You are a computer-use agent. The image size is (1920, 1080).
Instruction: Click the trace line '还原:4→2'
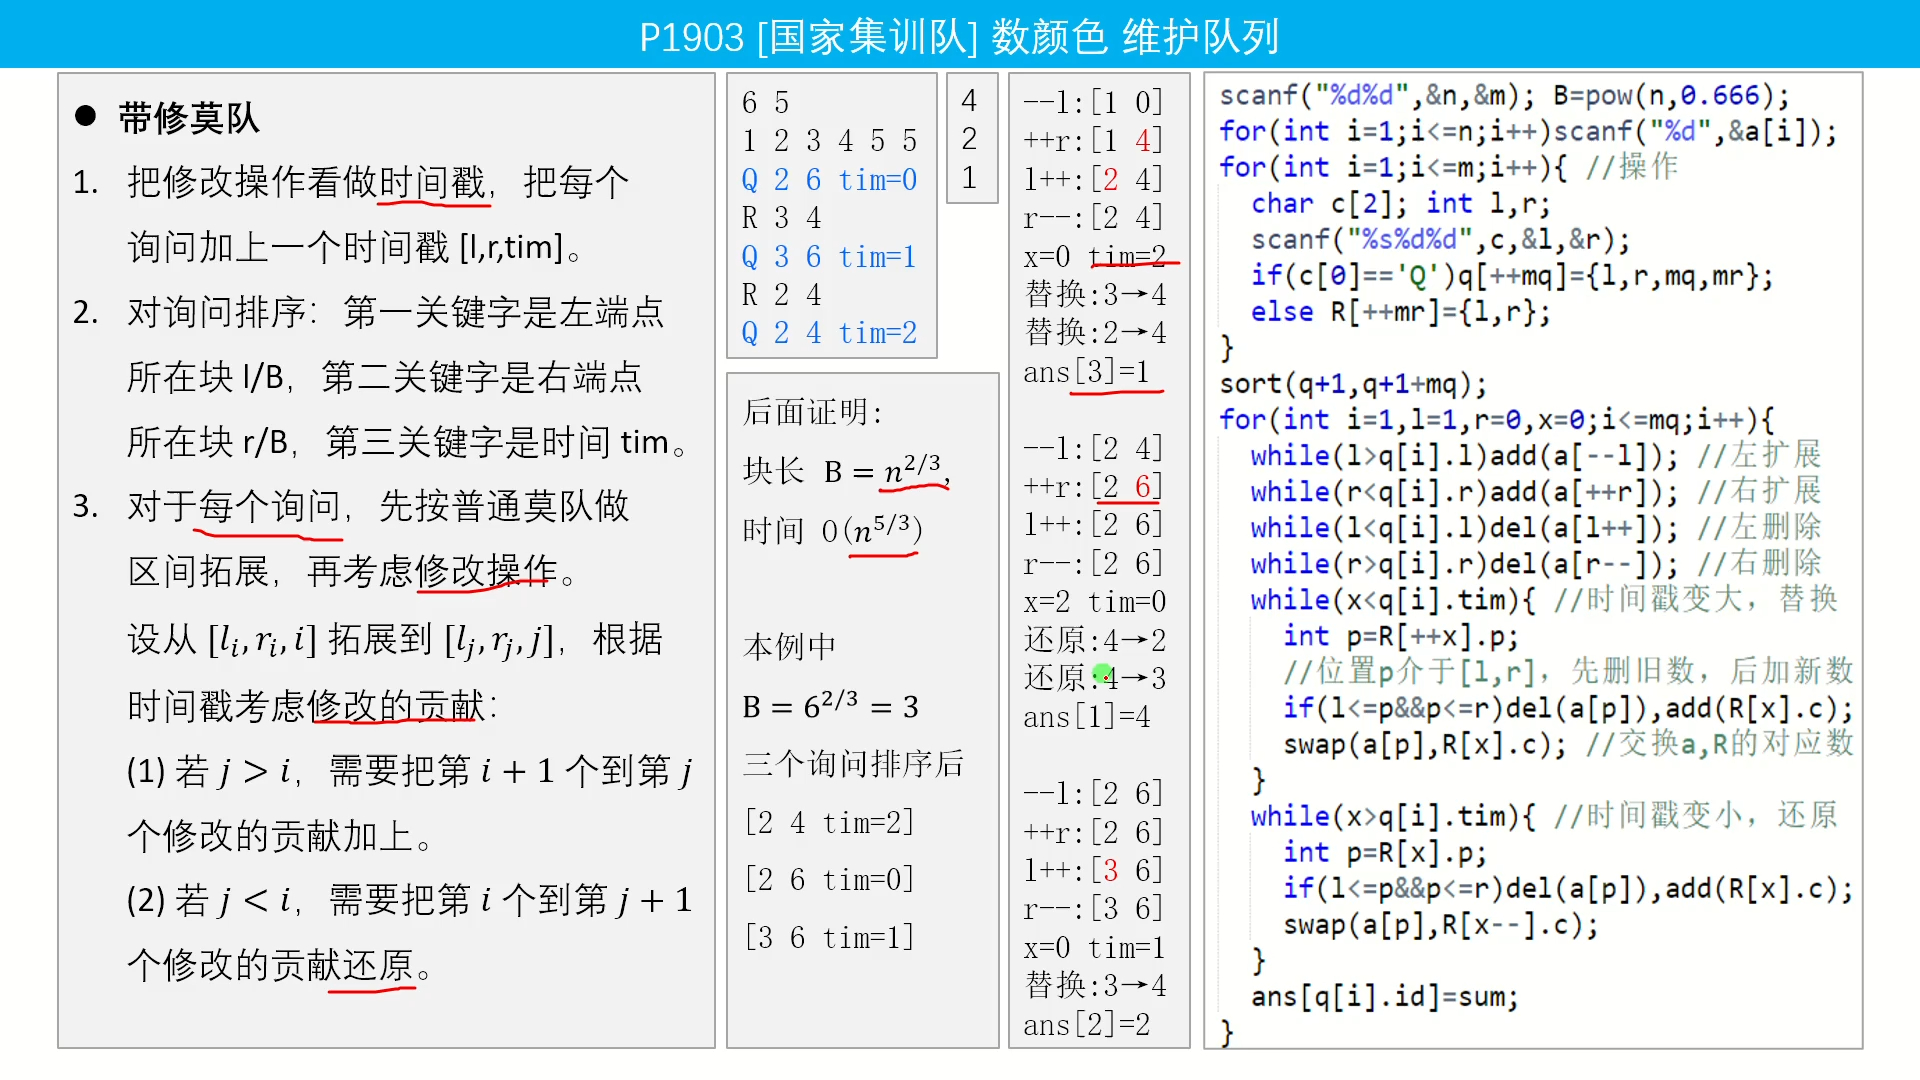[1095, 640]
